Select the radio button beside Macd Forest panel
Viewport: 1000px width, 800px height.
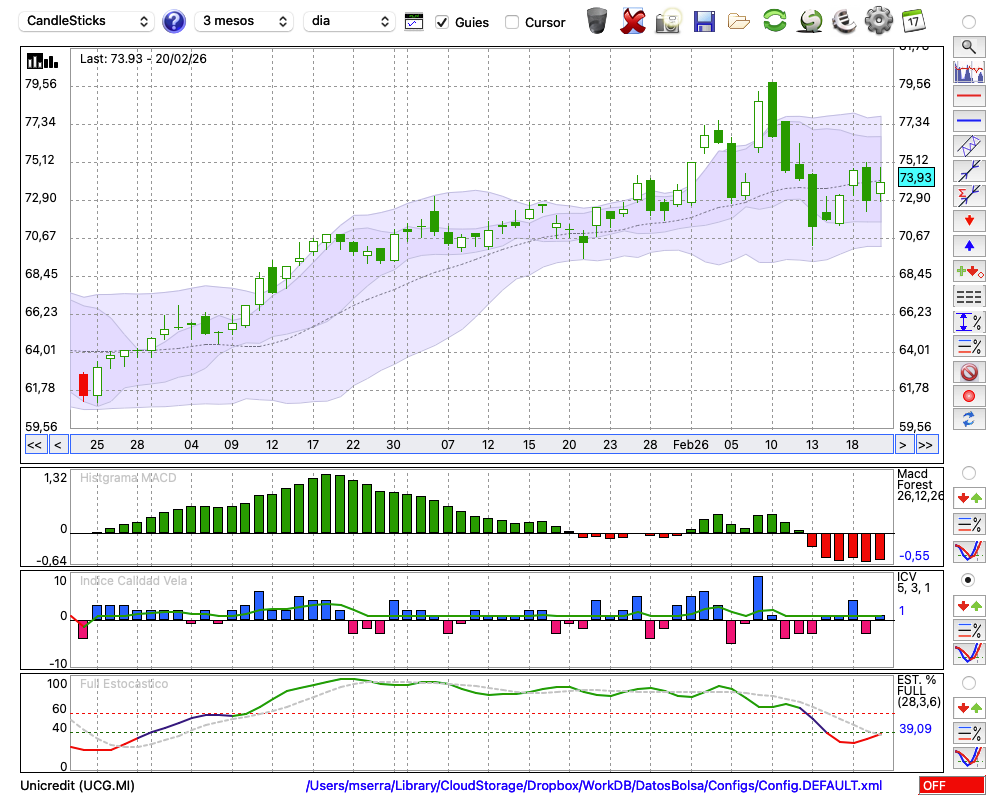968,472
